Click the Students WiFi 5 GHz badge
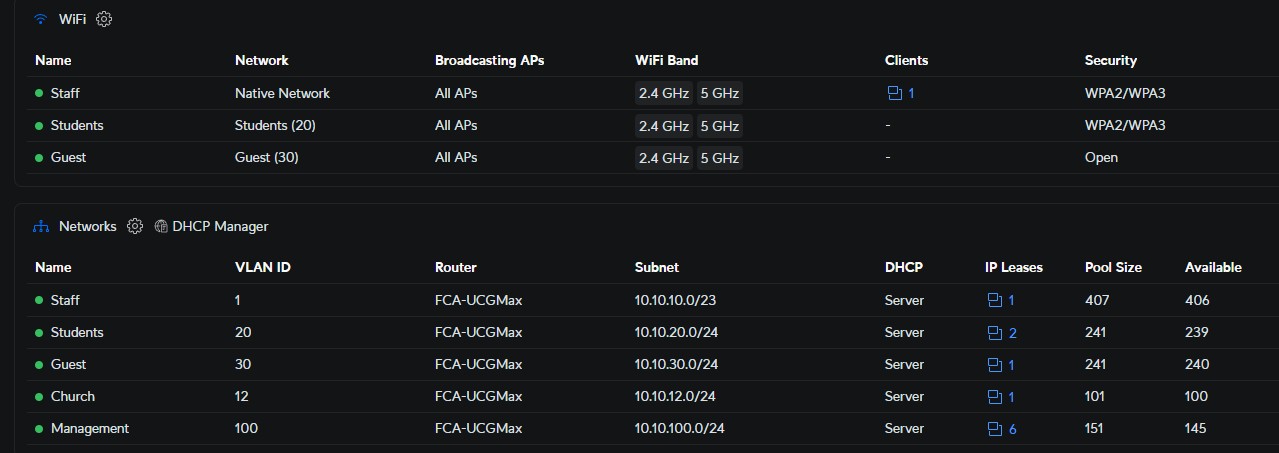Image resolution: width=1279 pixels, height=453 pixels. click(719, 126)
